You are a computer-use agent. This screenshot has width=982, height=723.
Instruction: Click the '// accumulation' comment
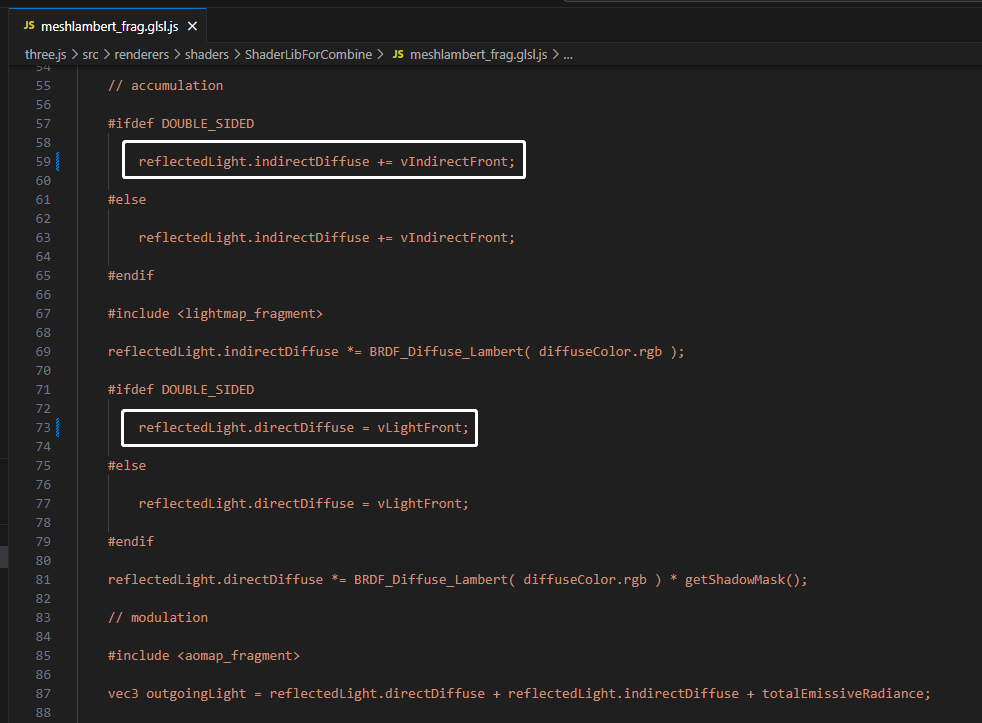pyautogui.click(x=165, y=86)
